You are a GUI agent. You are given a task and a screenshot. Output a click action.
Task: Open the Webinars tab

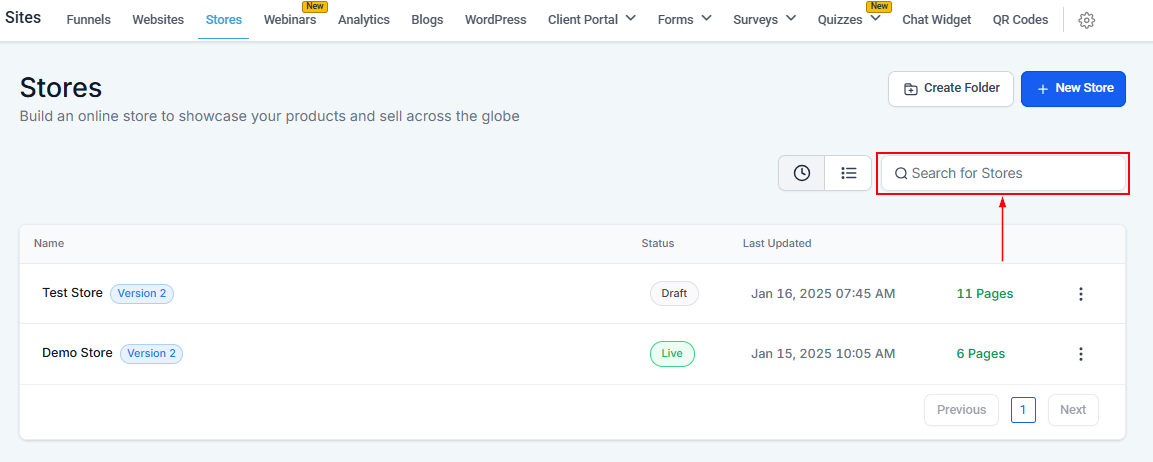(290, 20)
